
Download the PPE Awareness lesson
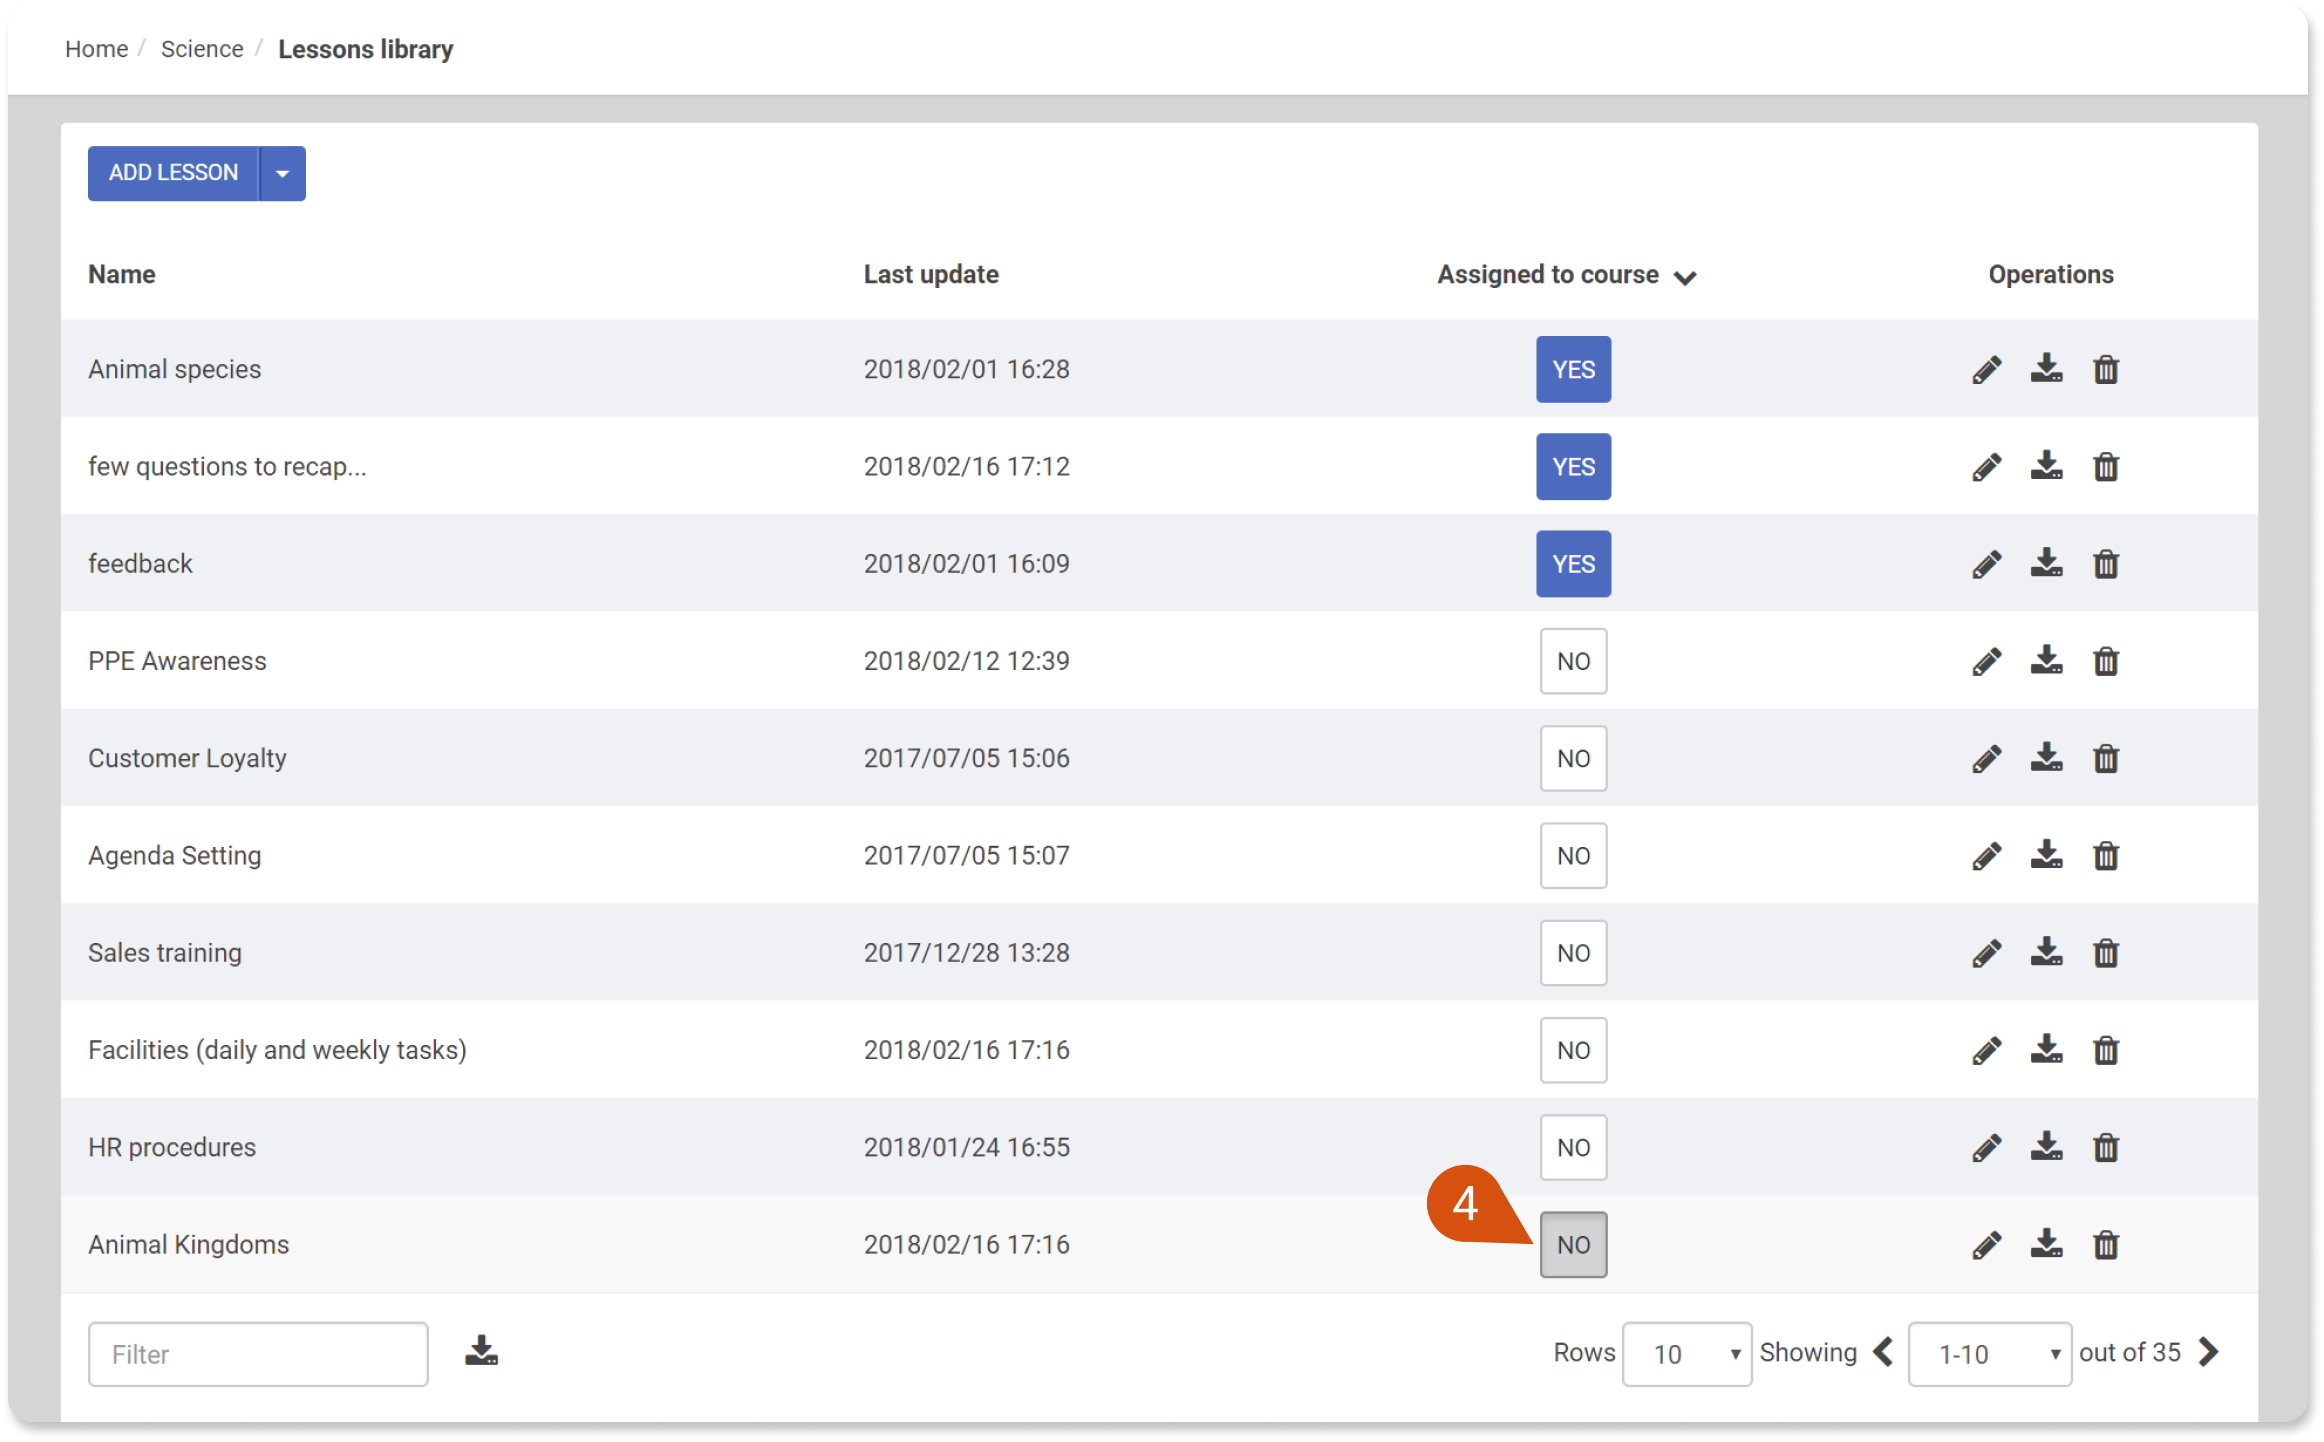[2046, 661]
